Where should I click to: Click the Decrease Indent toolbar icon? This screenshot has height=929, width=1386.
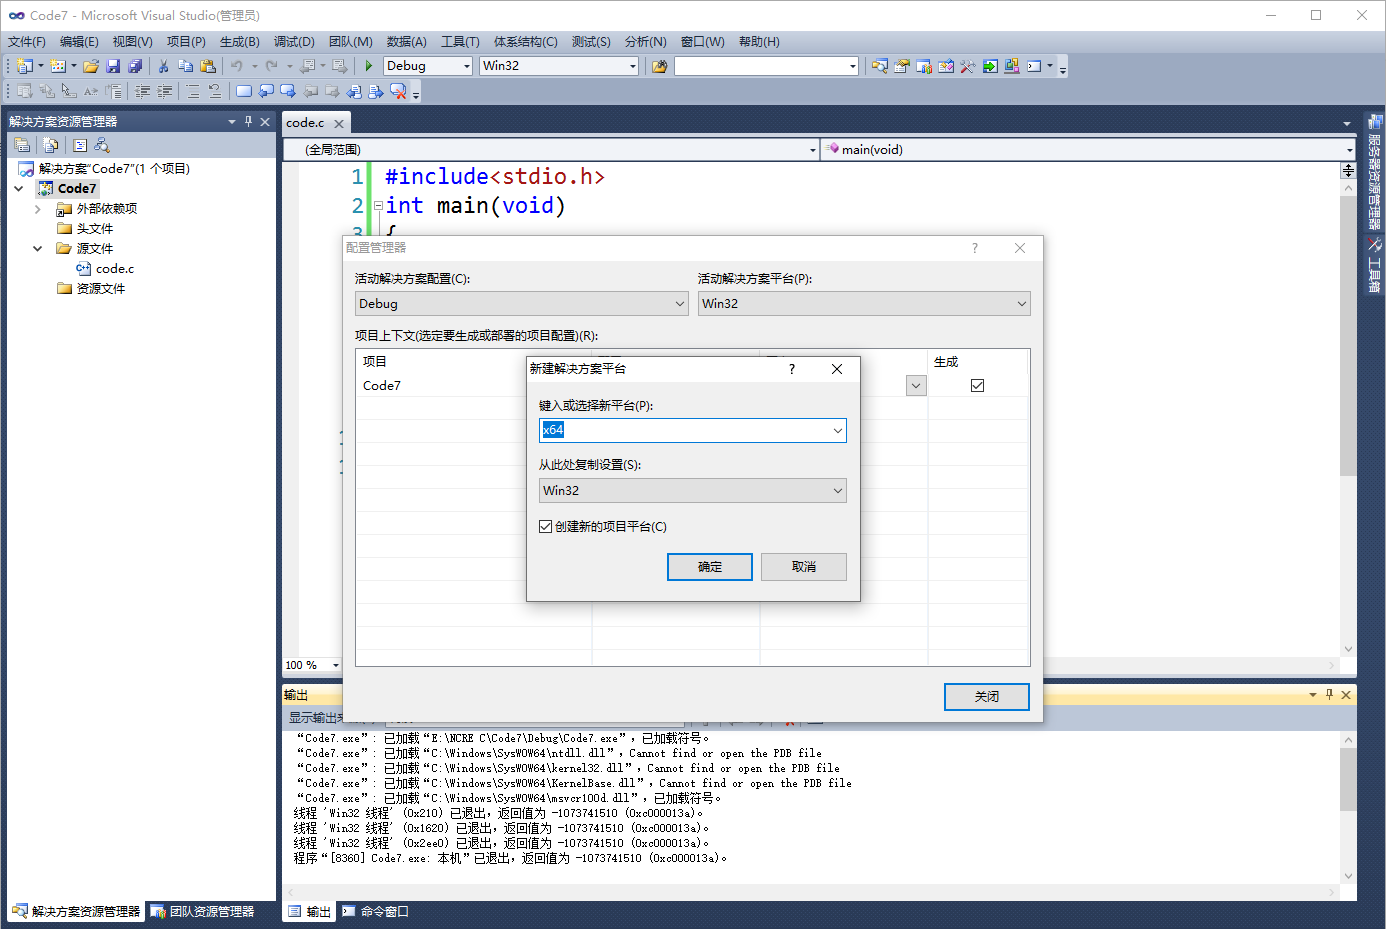143,91
